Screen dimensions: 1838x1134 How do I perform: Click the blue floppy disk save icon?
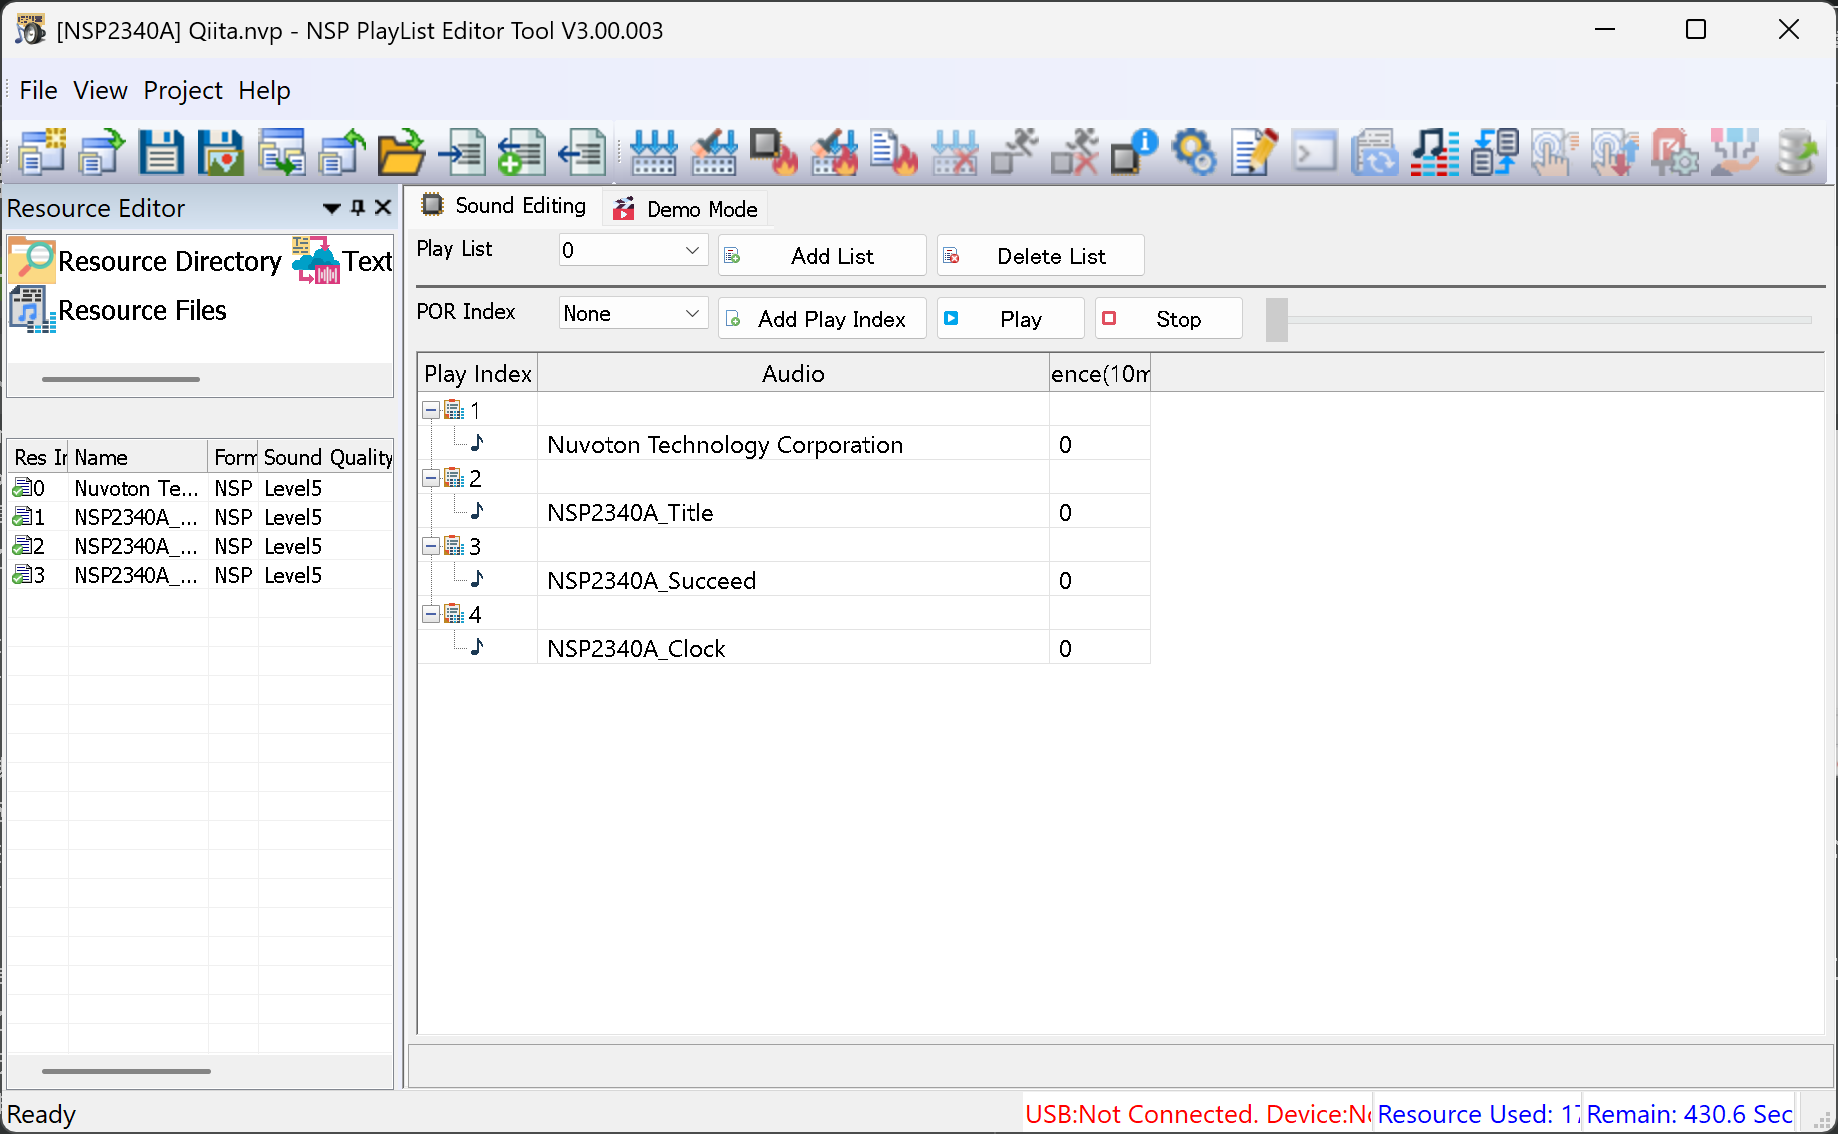[x=161, y=152]
